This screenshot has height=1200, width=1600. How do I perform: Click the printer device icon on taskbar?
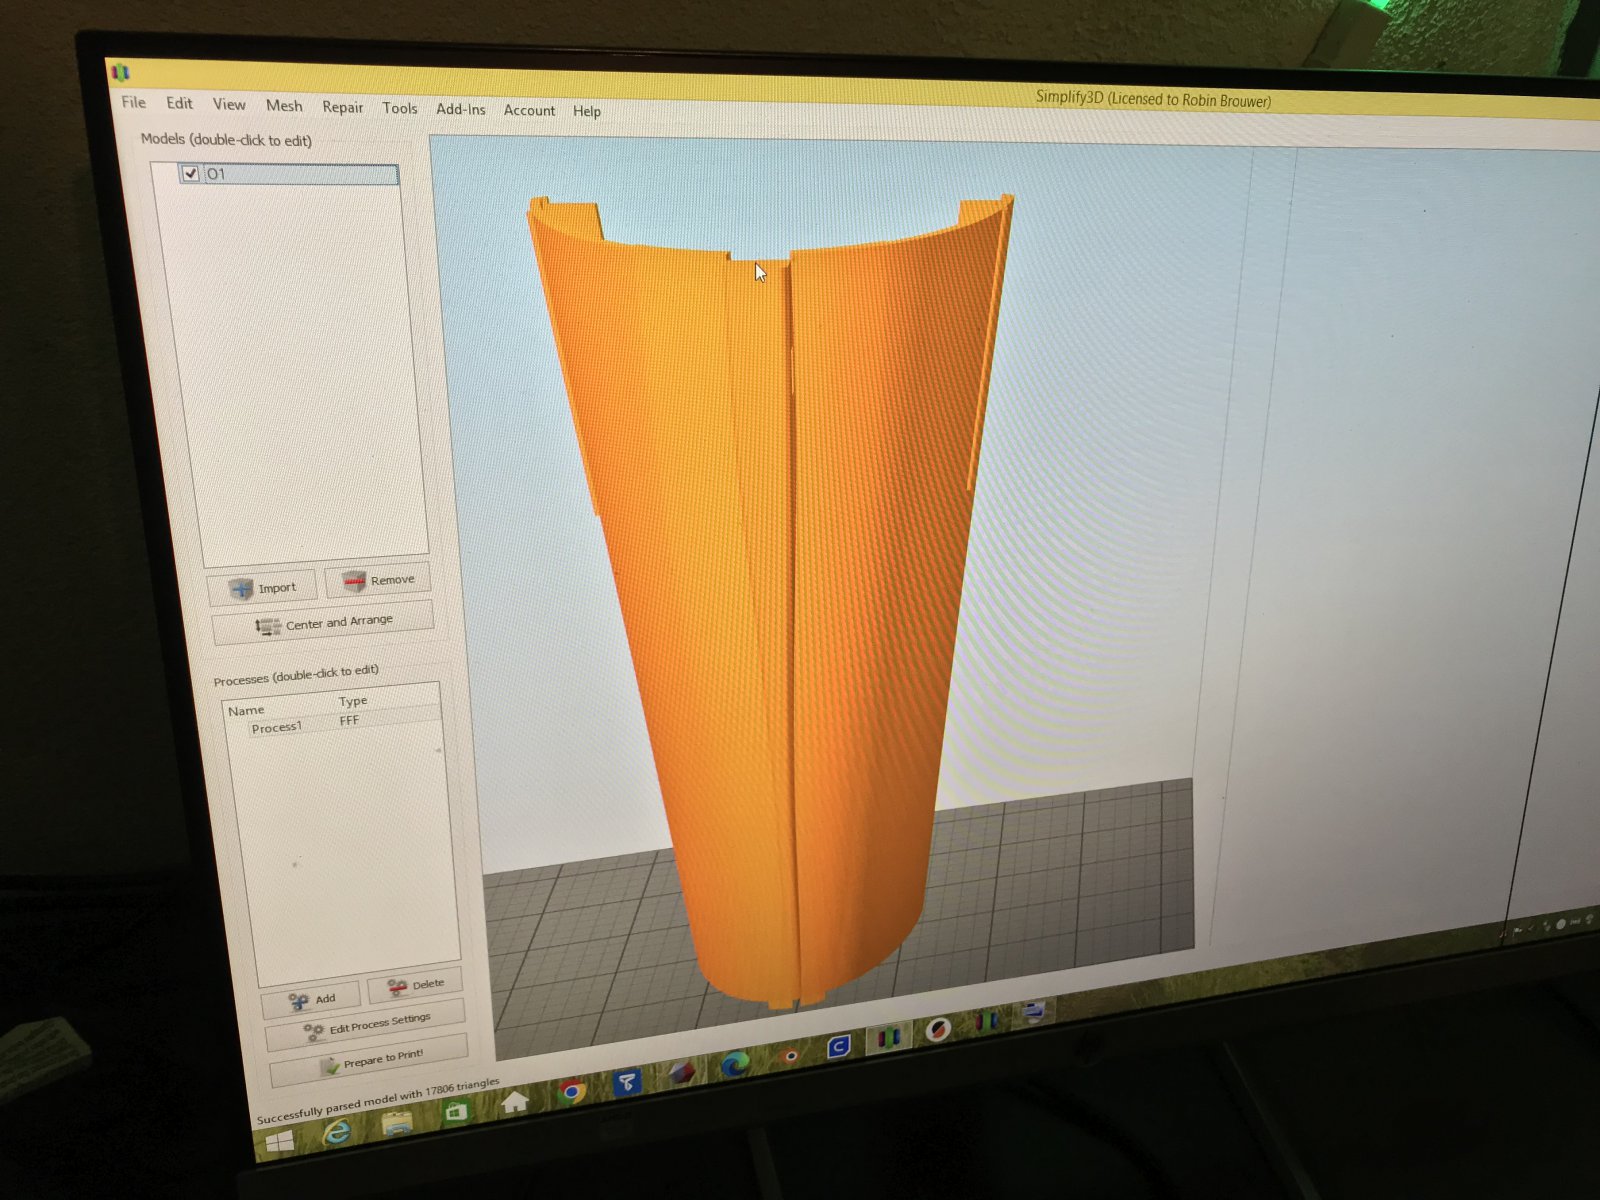pyautogui.click(x=1034, y=1012)
